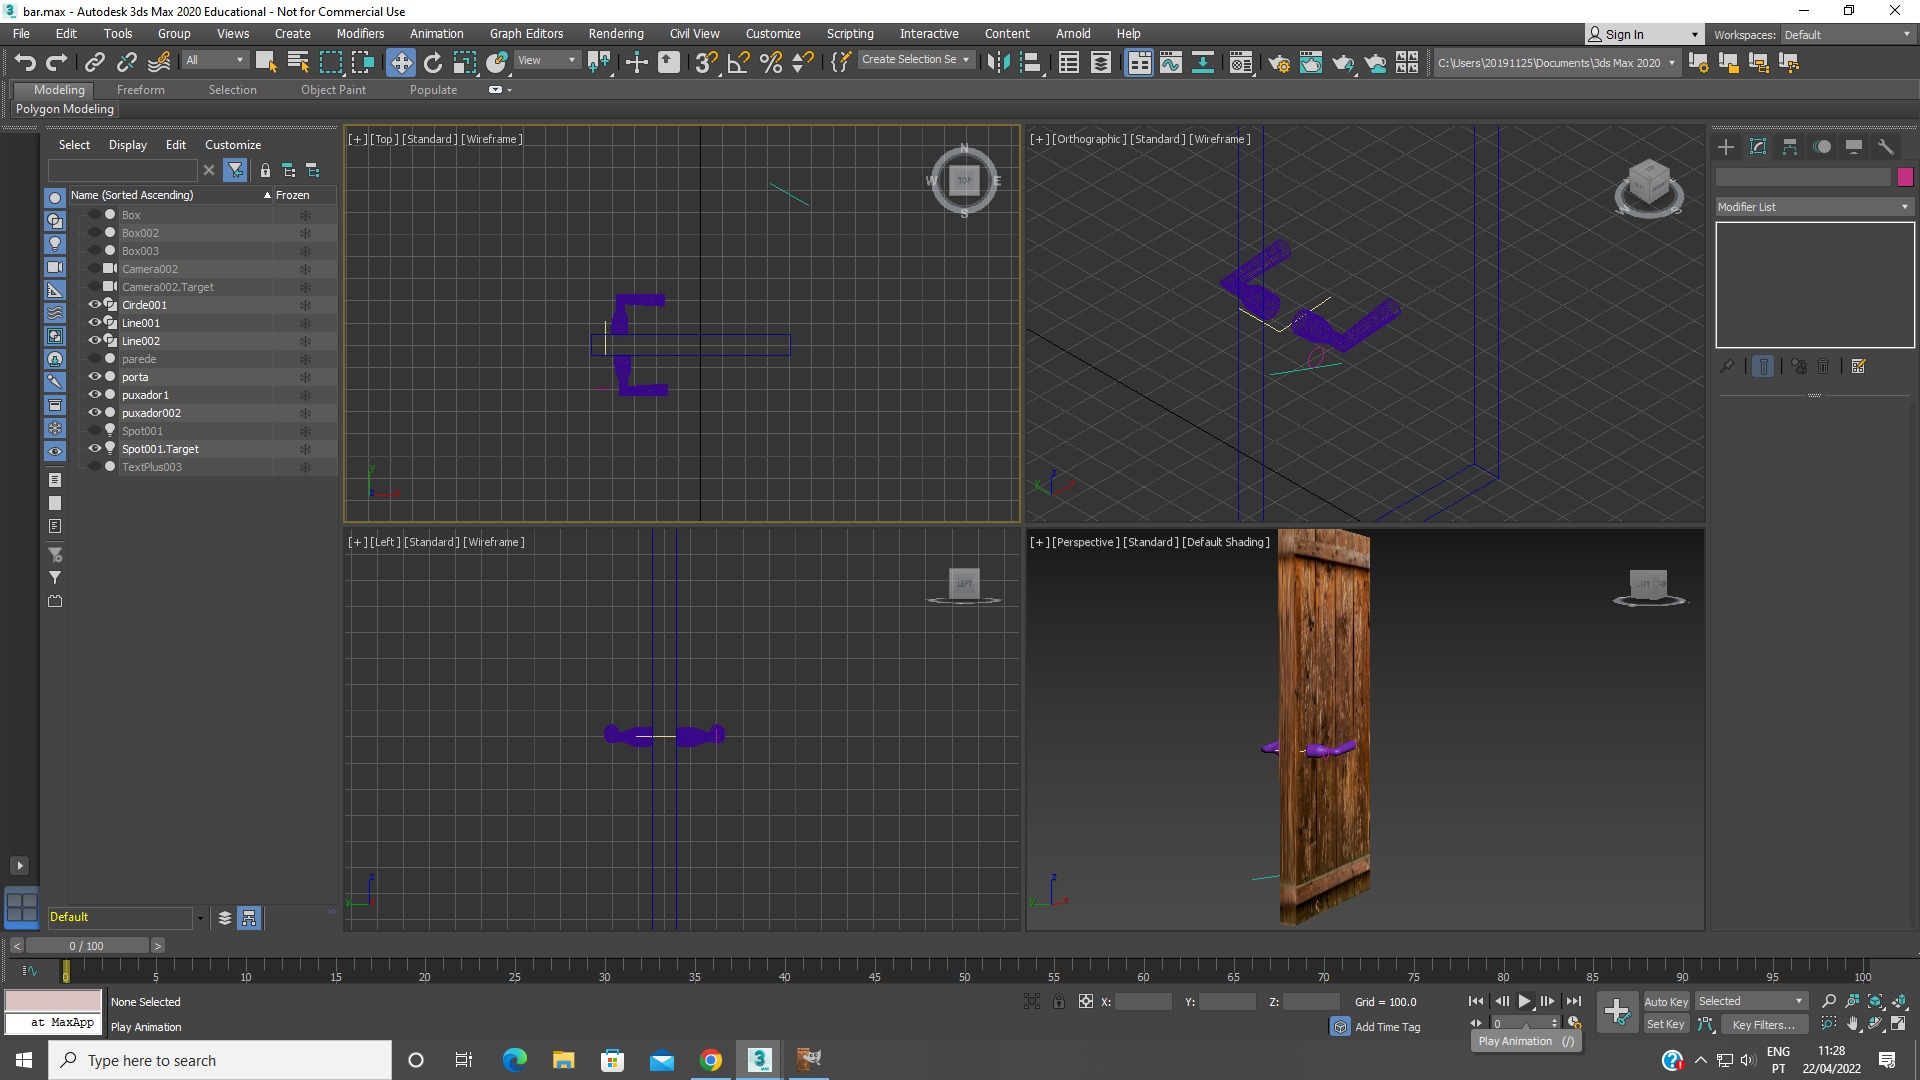Toggle the Scene Explorer icon
1920x1080 pixels.
pos(1069,62)
